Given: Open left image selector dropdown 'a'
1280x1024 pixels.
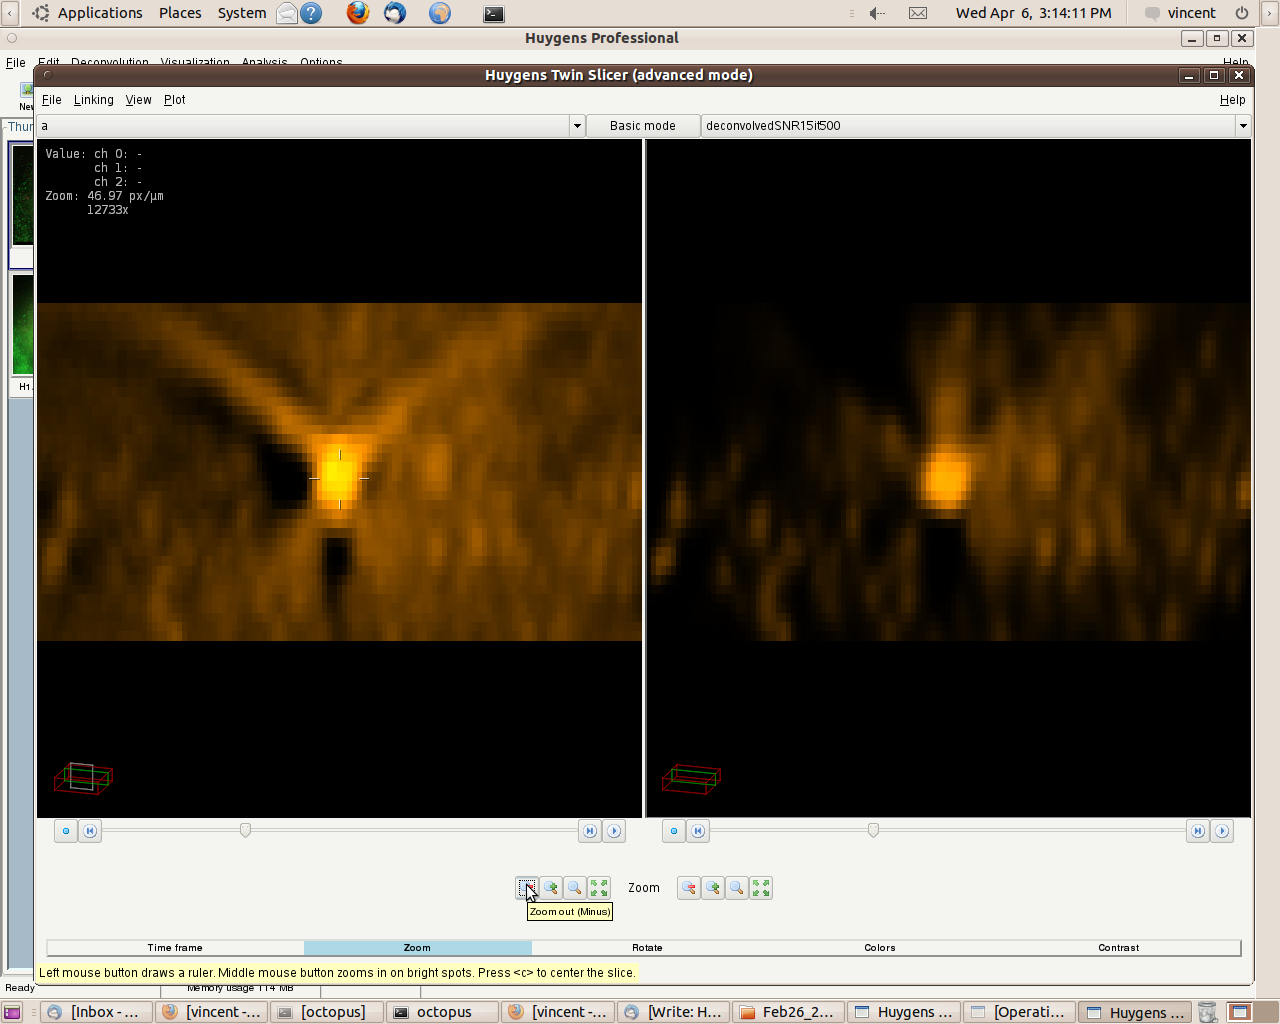Looking at the screenshot, I should (x=577, y=126).
